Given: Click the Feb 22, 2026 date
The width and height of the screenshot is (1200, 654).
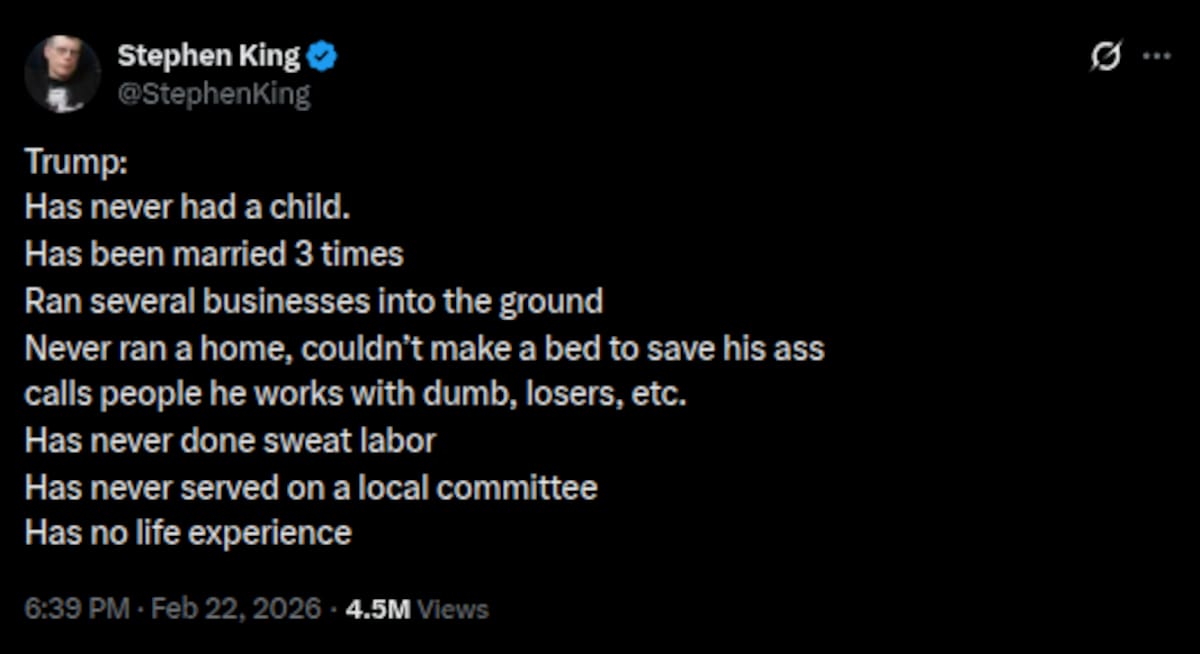Looking at the screenshot, I should point(236,608).
